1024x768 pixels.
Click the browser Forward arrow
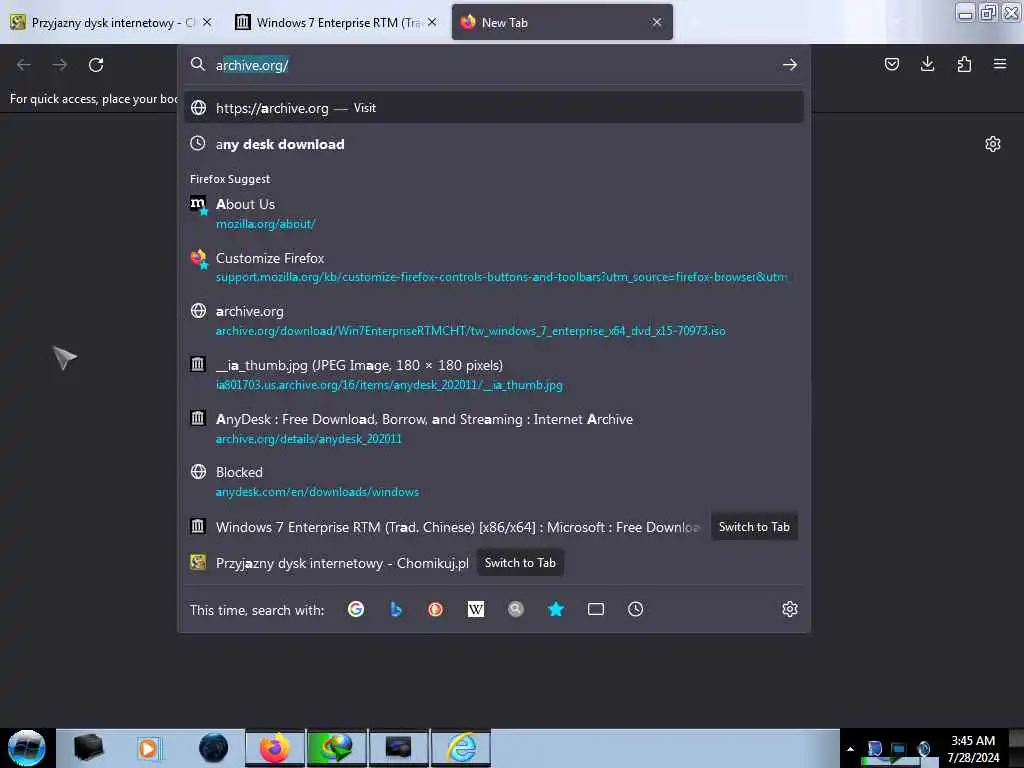coord(59,65)
